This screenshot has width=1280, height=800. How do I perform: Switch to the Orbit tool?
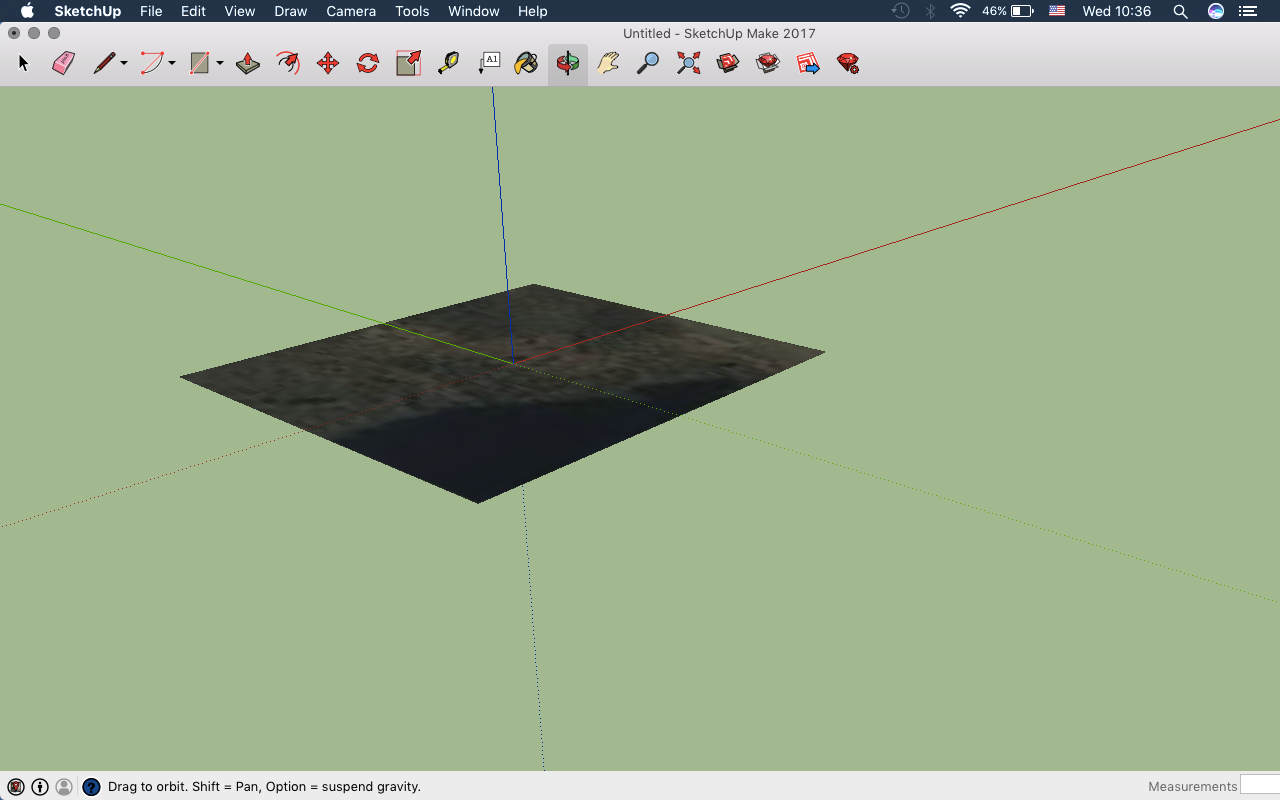pos(567,62)
